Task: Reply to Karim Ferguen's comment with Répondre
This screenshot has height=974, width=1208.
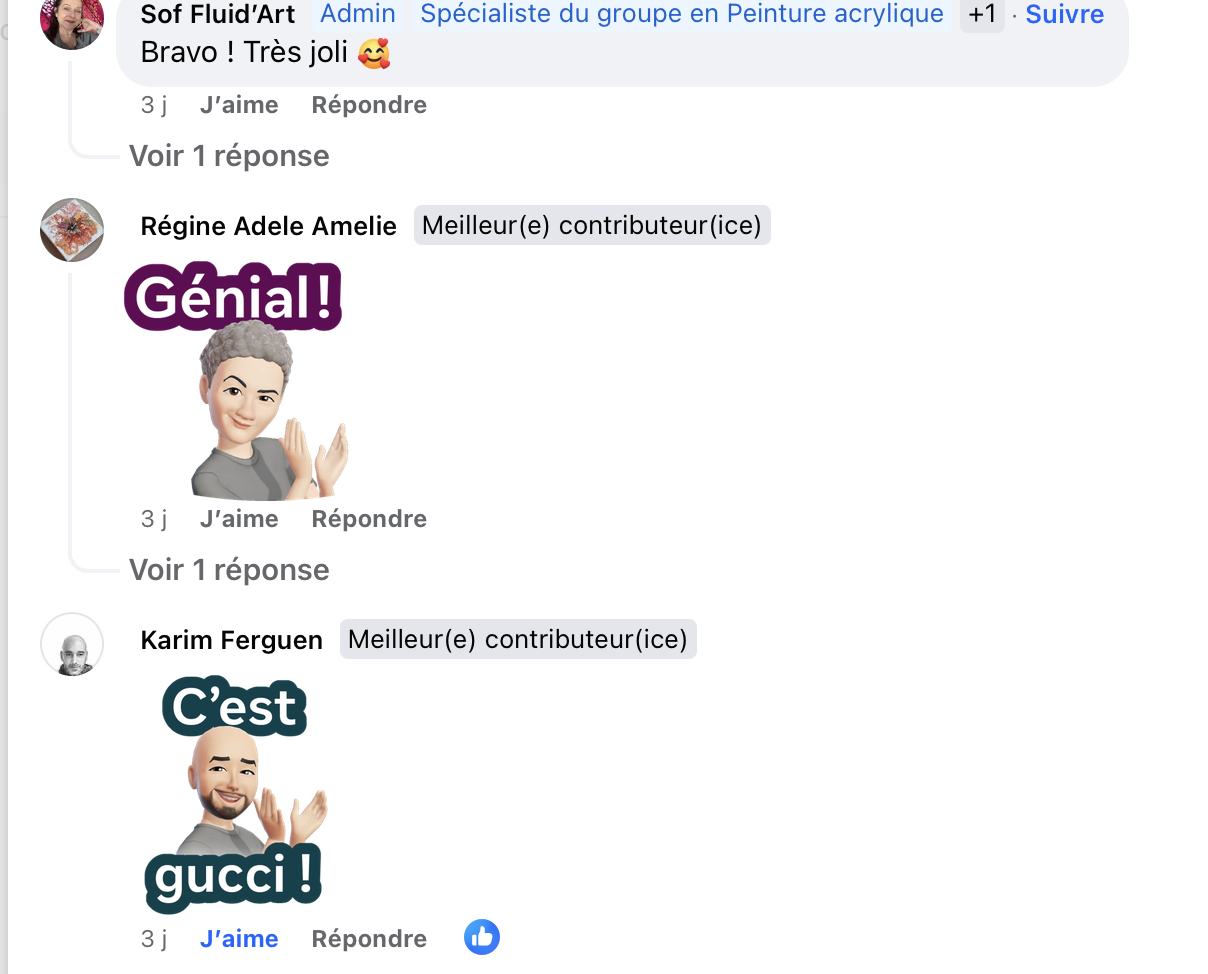Action: 369,939
